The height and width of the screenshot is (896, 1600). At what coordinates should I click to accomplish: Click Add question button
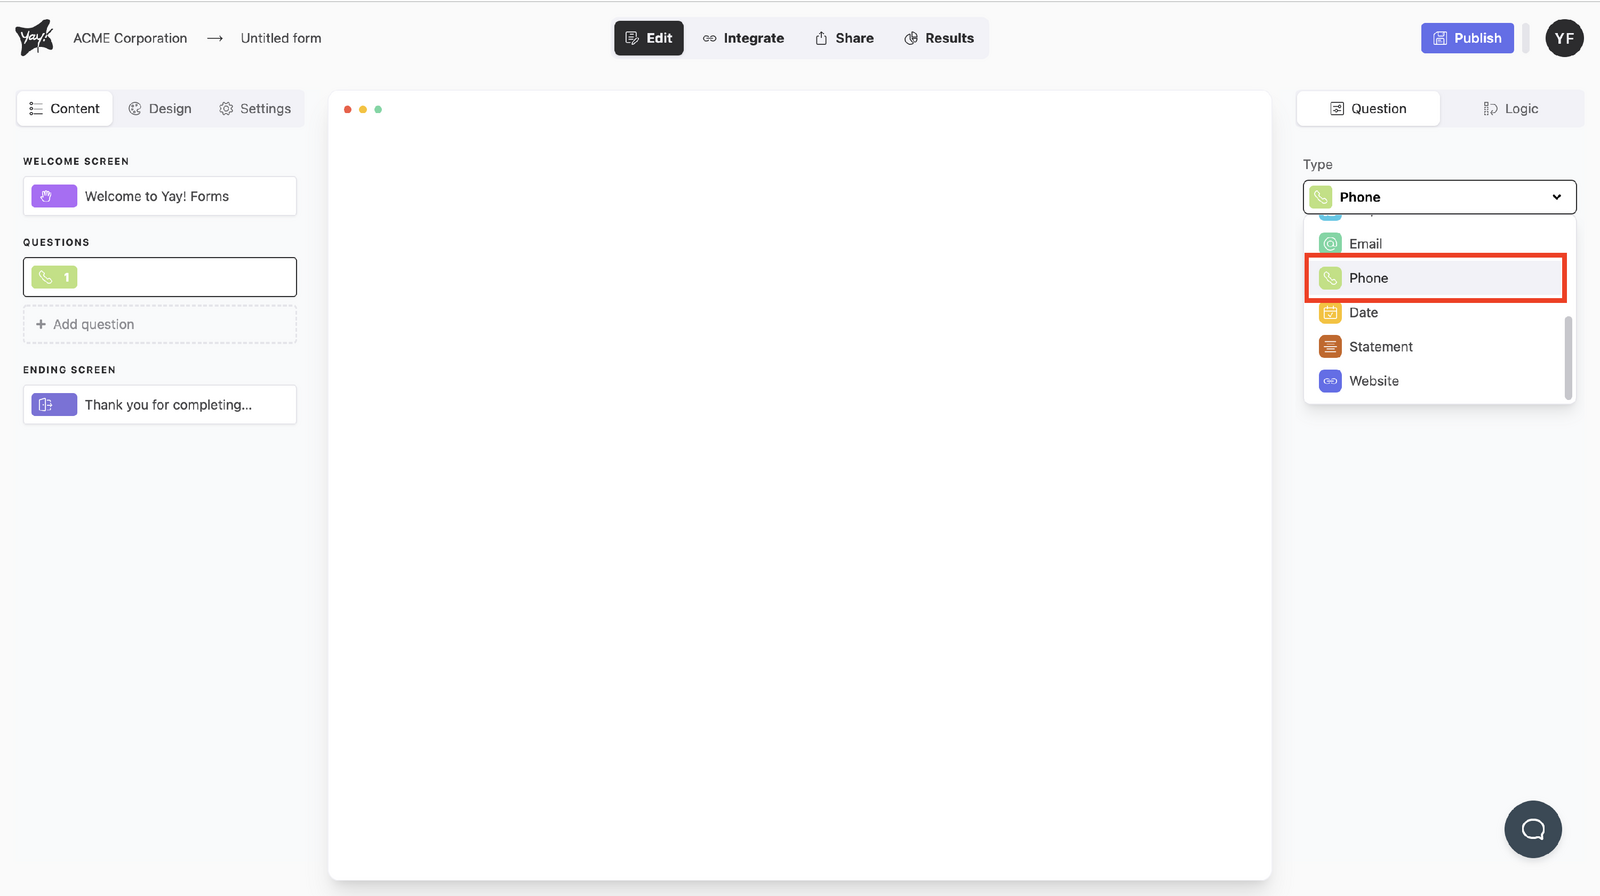pyautogui.click(x=160, y=324)
